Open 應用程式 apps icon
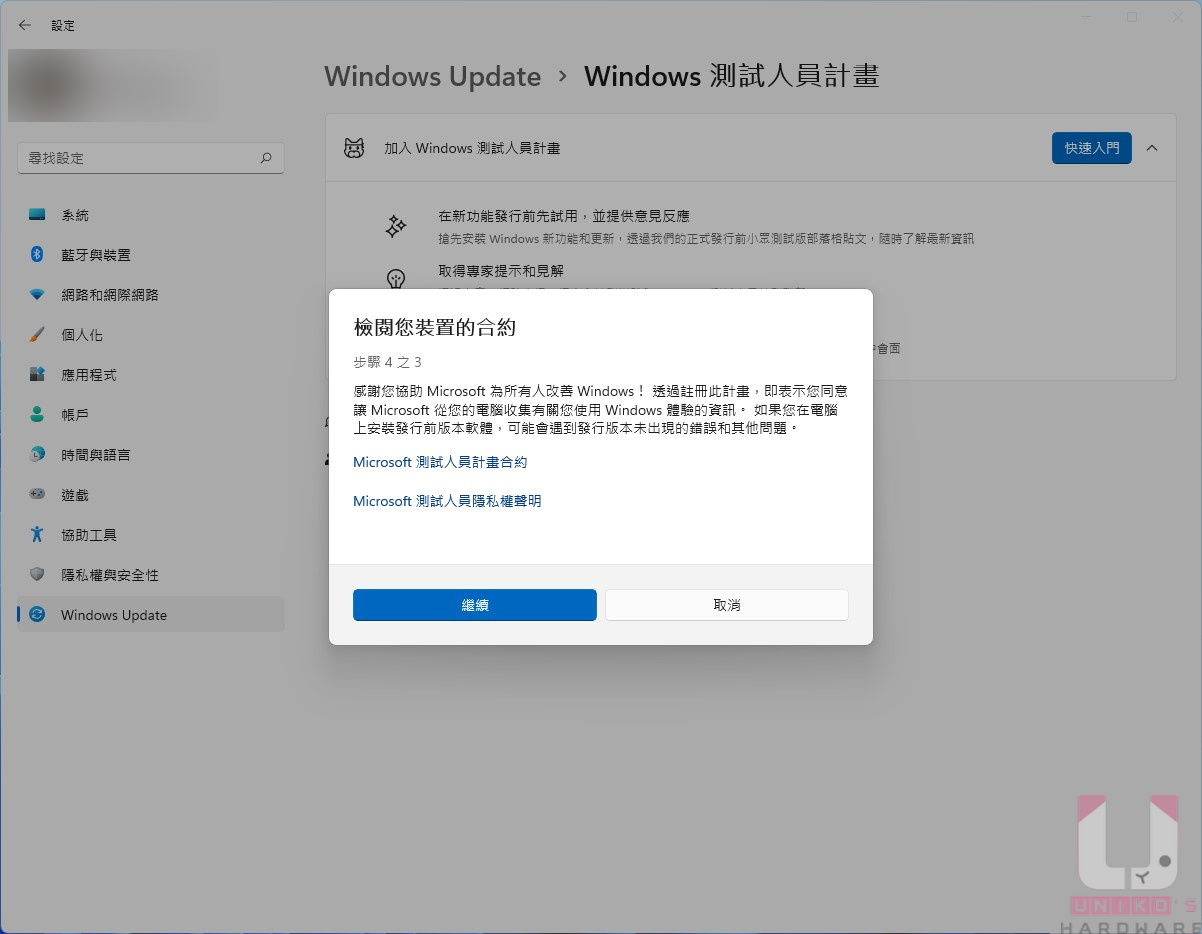This screenshot has height=934, width=1202. point(37,375)
